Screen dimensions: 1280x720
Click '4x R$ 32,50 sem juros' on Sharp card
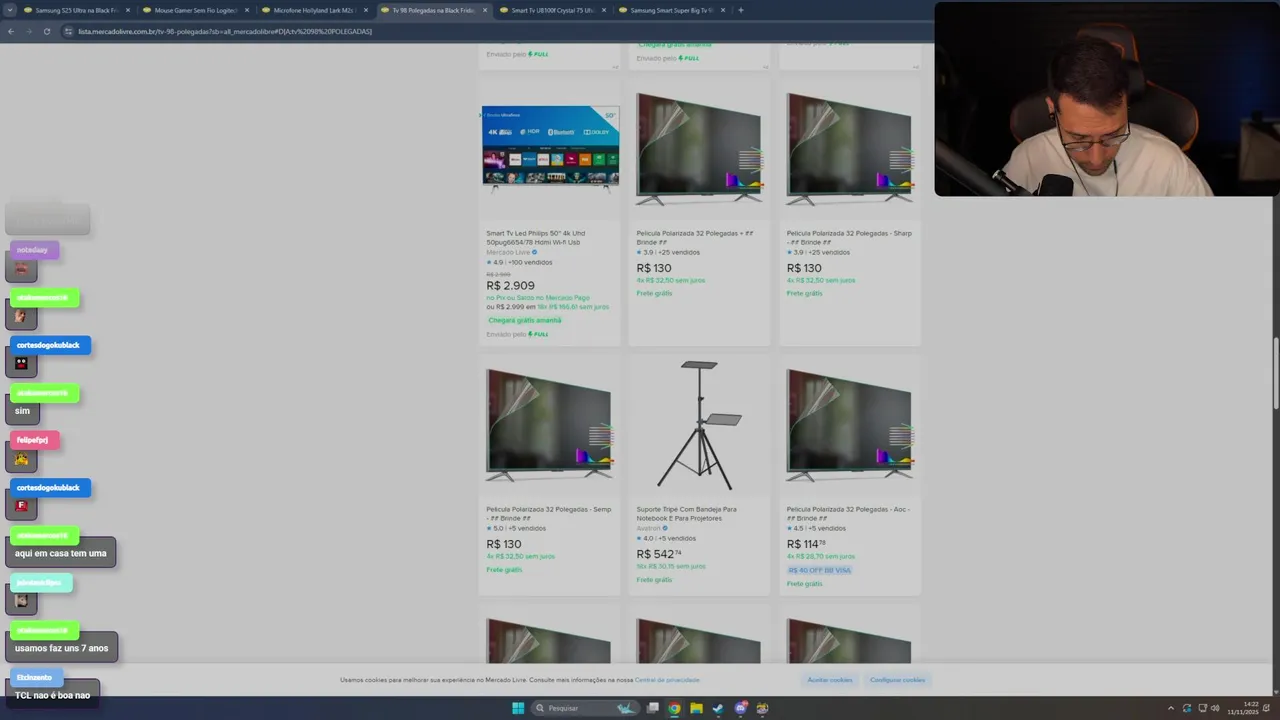click(x=821, y=280)
